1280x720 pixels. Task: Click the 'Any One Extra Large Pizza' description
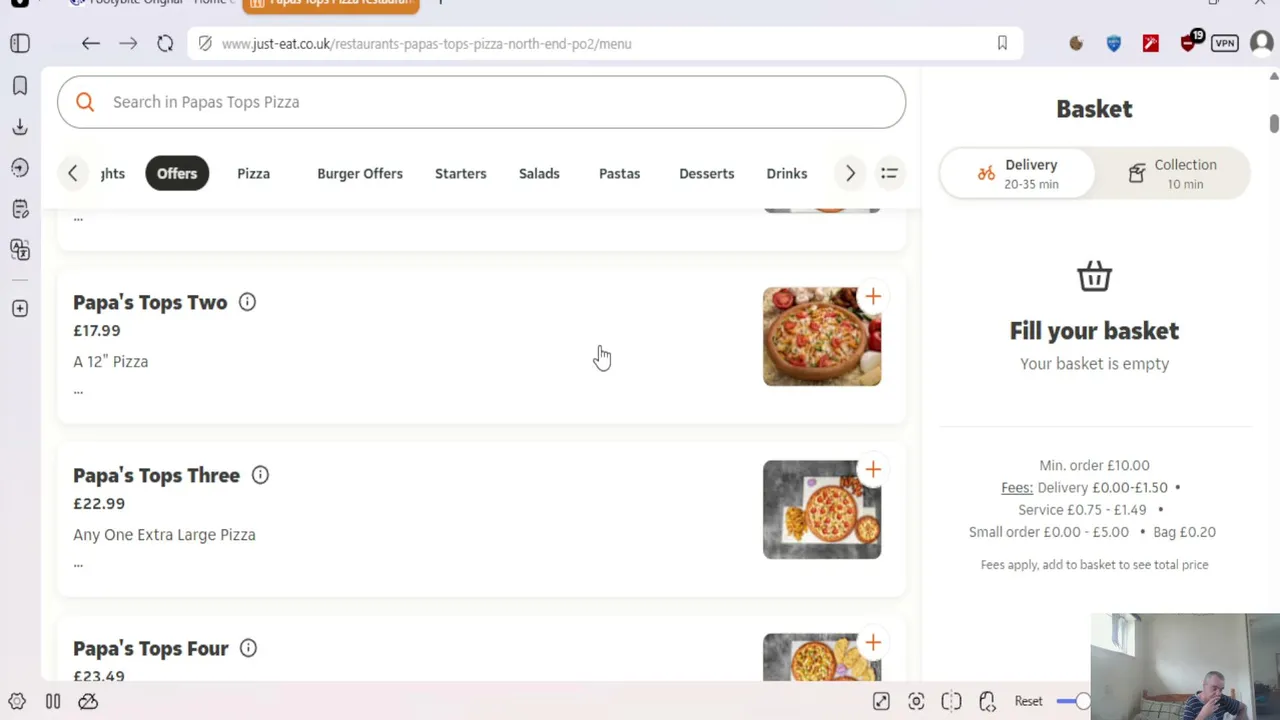pyautogui.click(x=164, y=535)
